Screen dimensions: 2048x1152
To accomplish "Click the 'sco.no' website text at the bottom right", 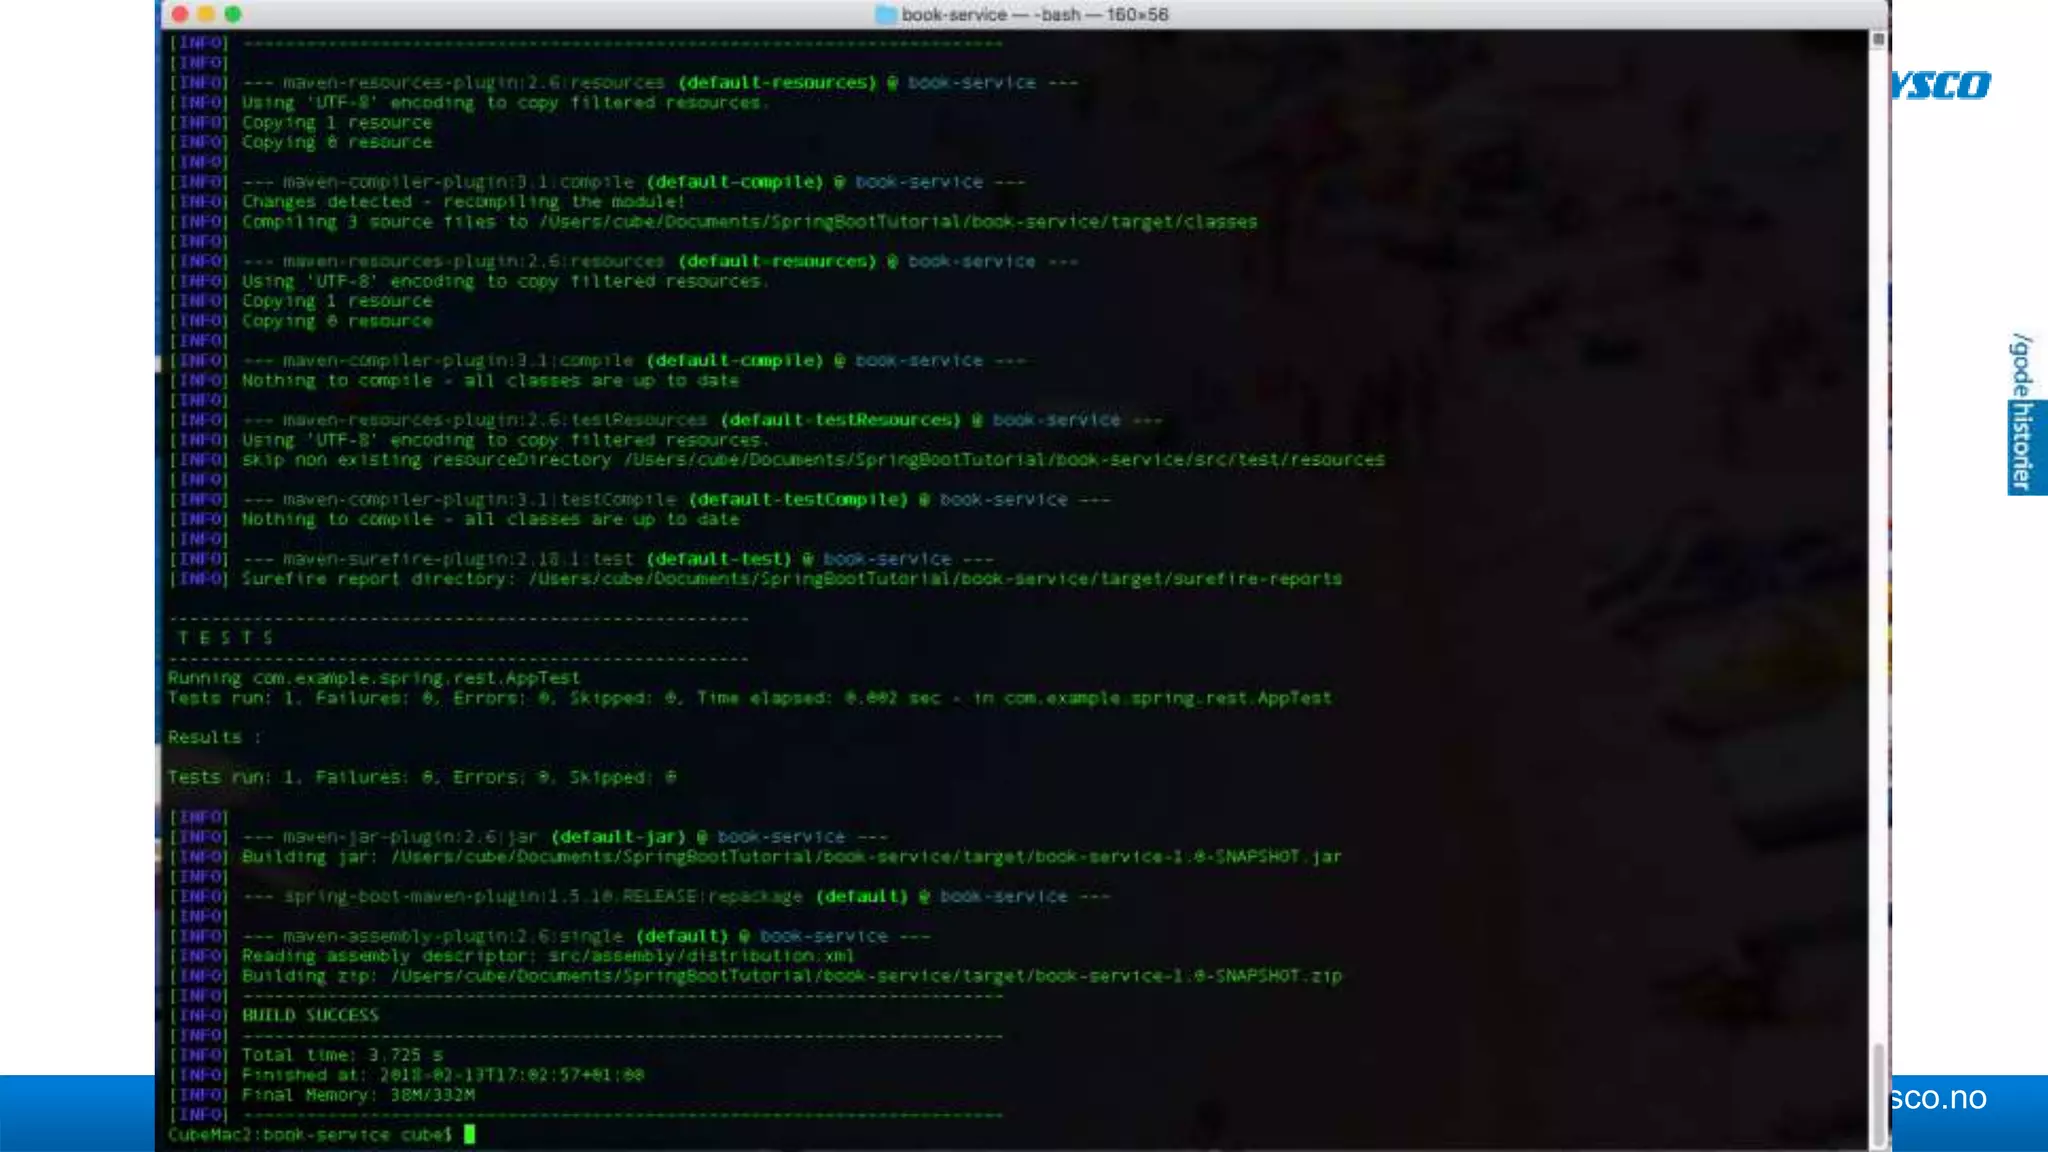I will tap(1938, 1098).
